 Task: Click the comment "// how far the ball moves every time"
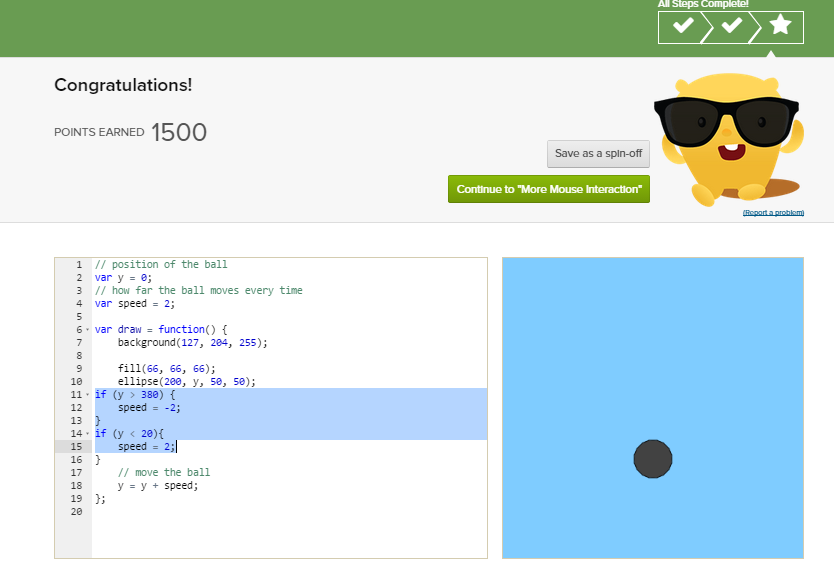click(198, 291)
